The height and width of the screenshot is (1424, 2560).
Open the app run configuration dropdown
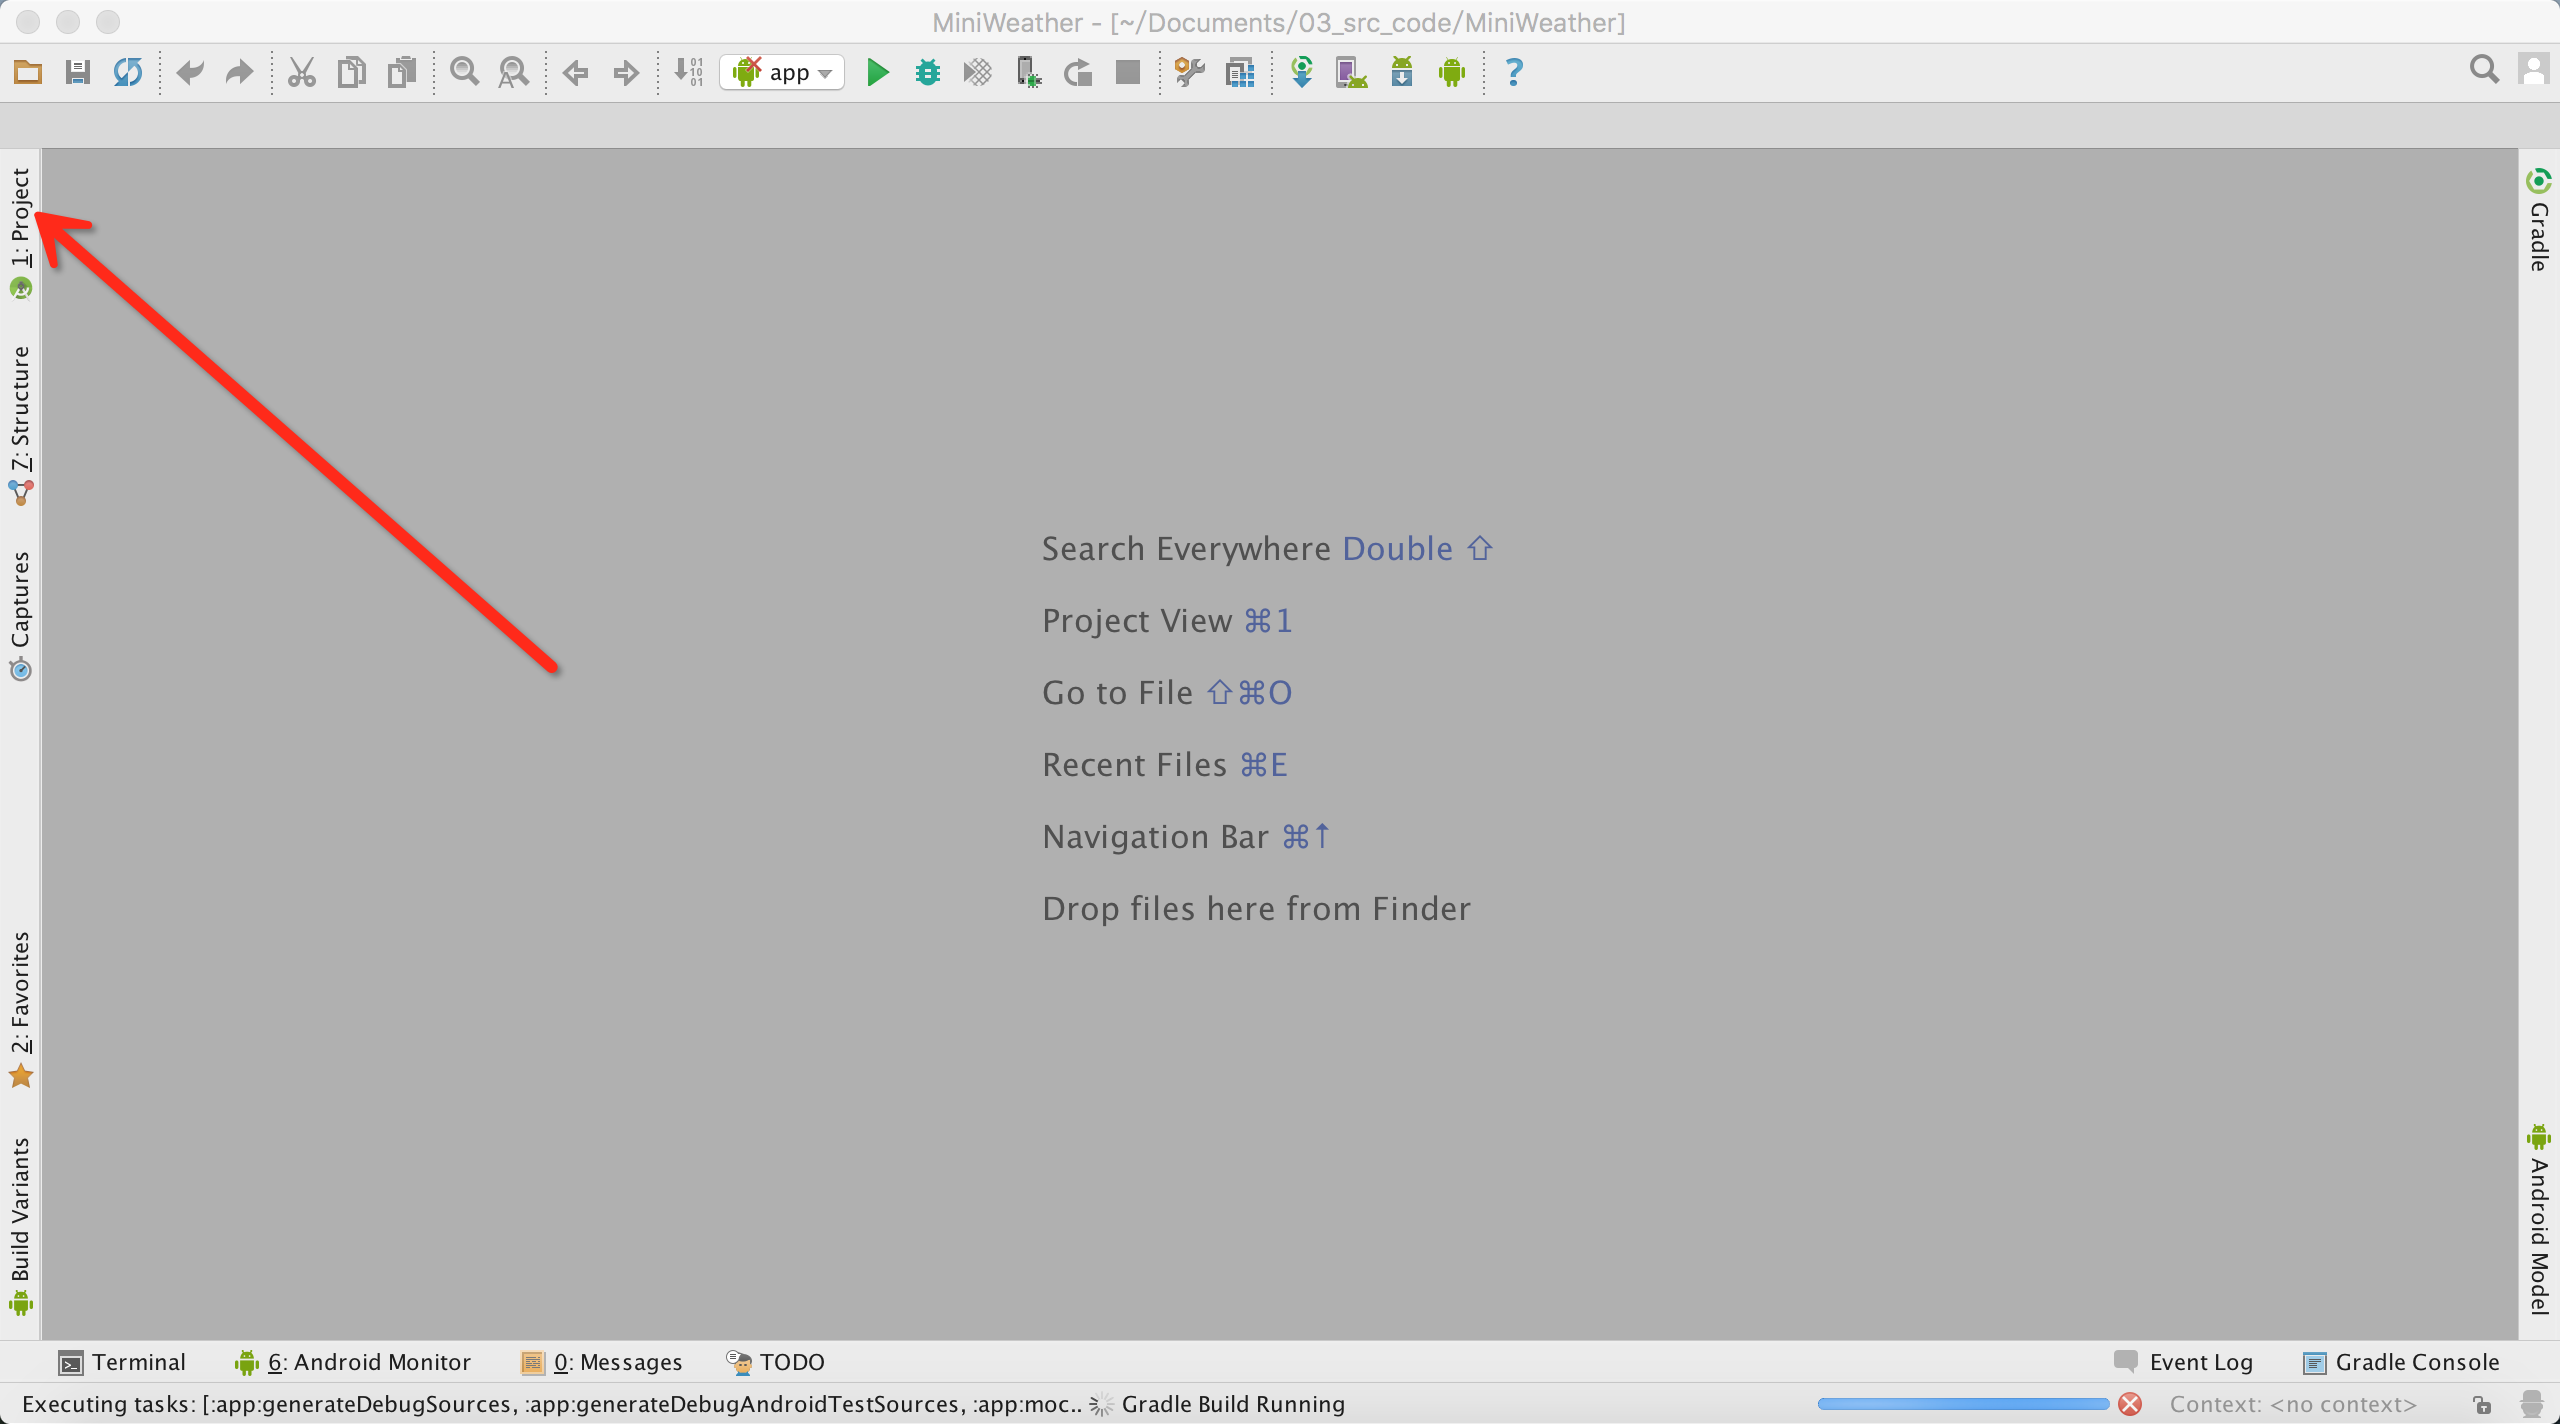(782, 72)
